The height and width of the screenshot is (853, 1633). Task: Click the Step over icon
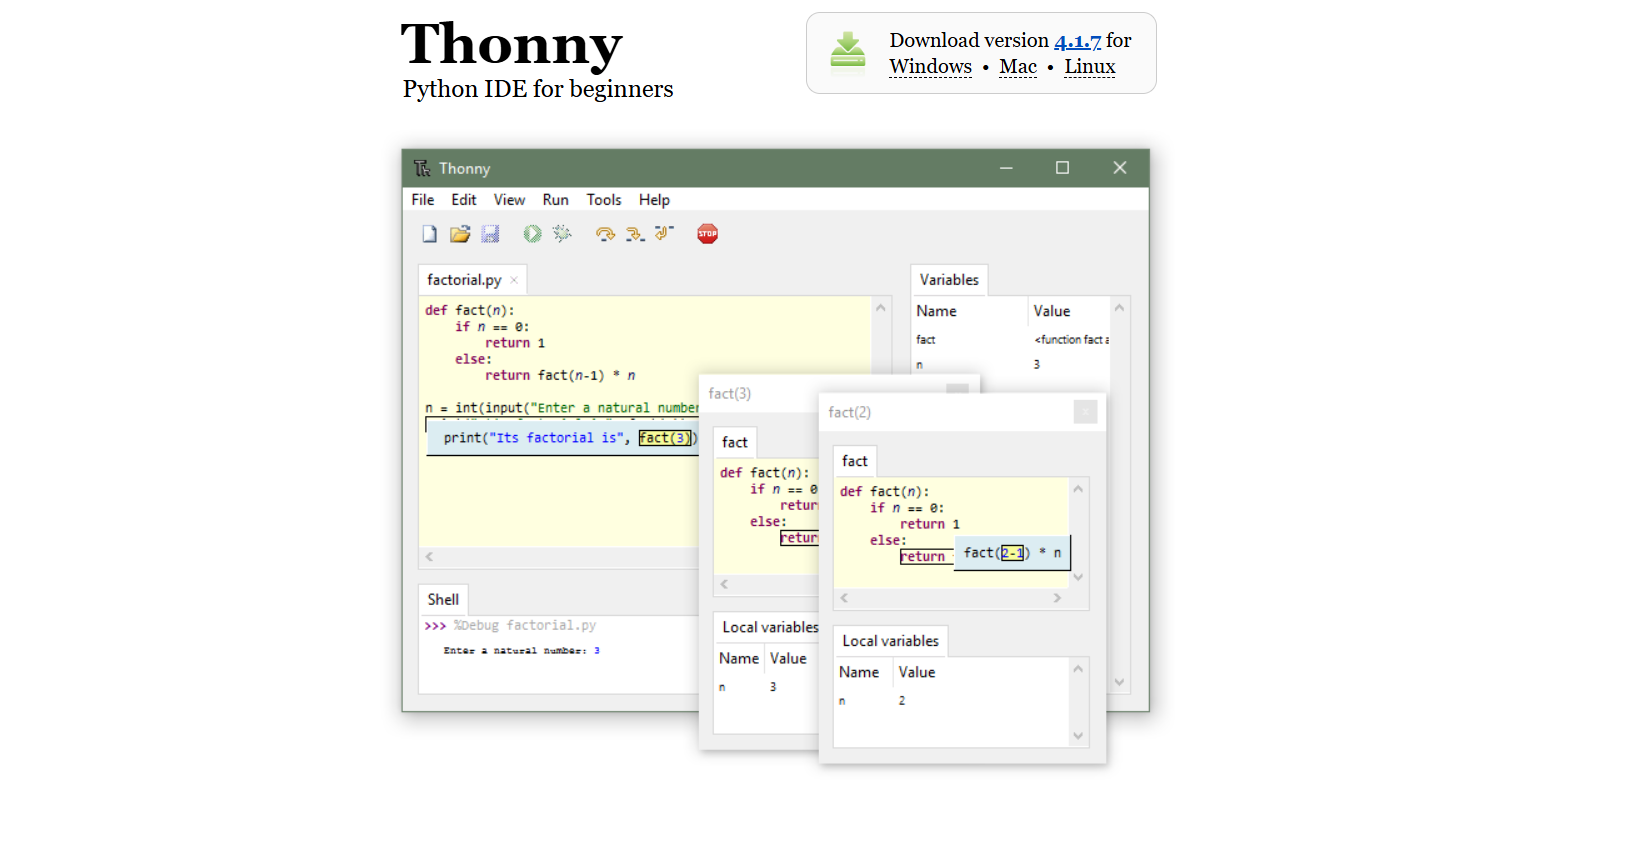coord(605,234)
